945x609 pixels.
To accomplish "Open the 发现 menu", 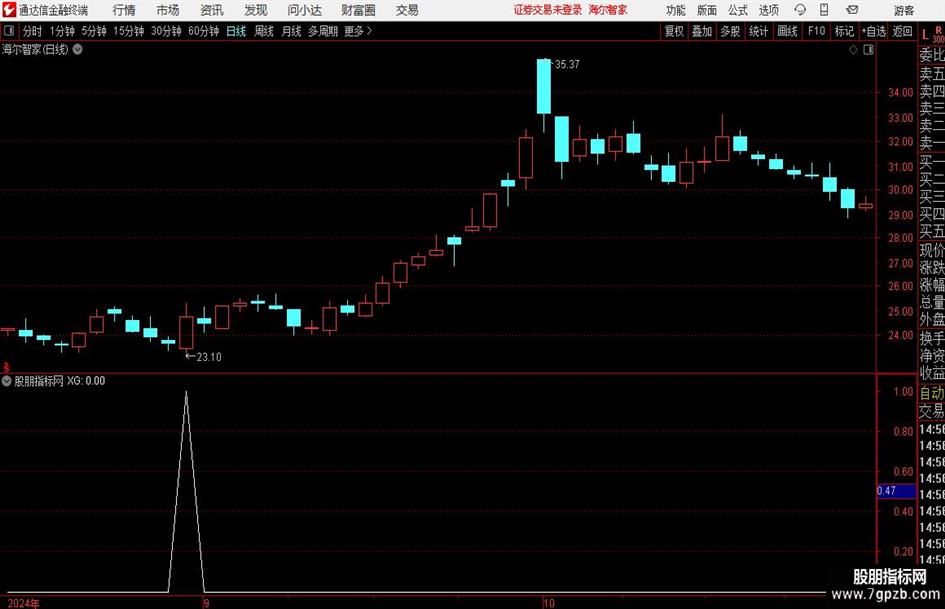I will [x=256, y=10].
